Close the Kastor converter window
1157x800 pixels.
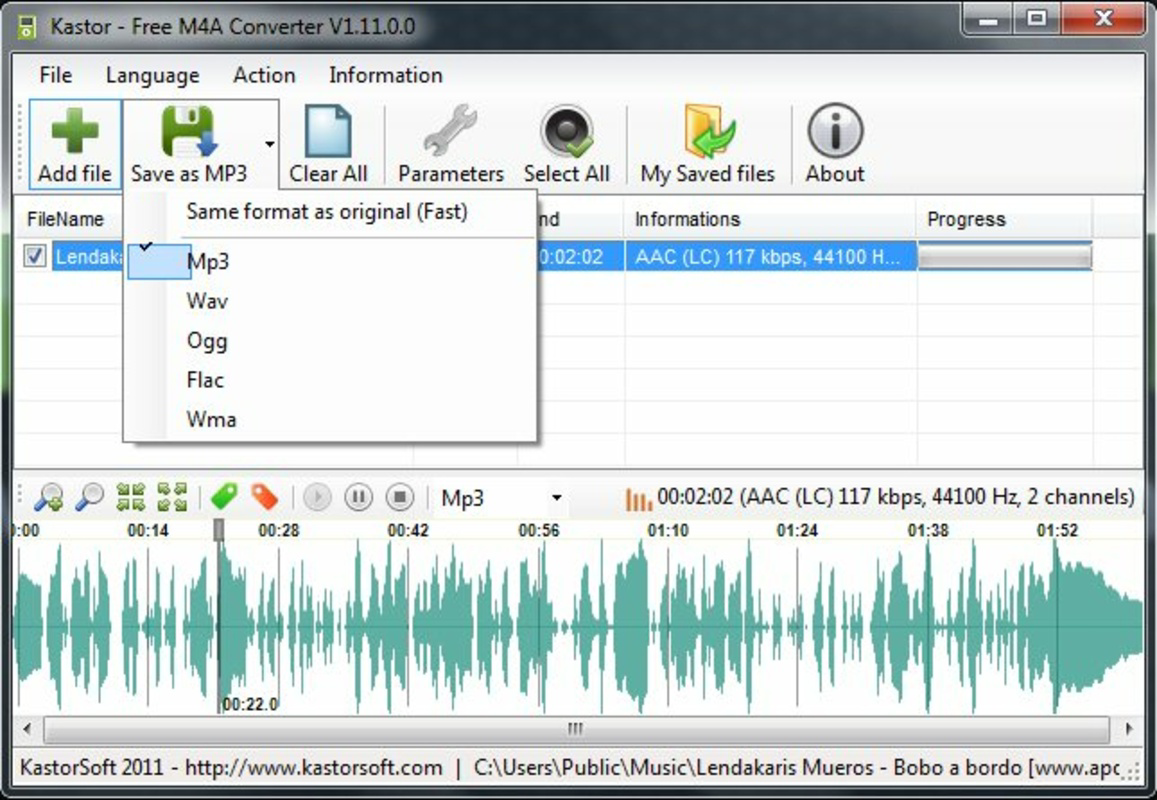[1104, 18]
